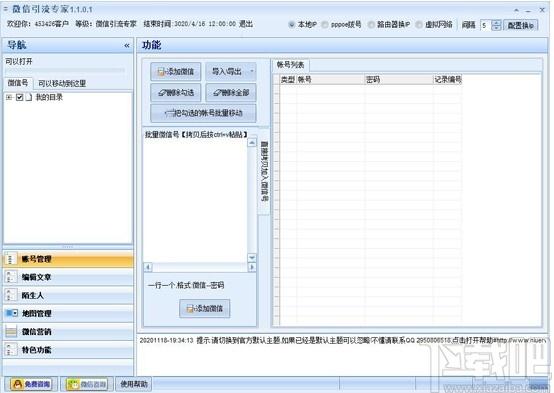The width and height of the screenshot is (554, 393).
Task: Click the 帐号管理 section icon
Action: 11,259
